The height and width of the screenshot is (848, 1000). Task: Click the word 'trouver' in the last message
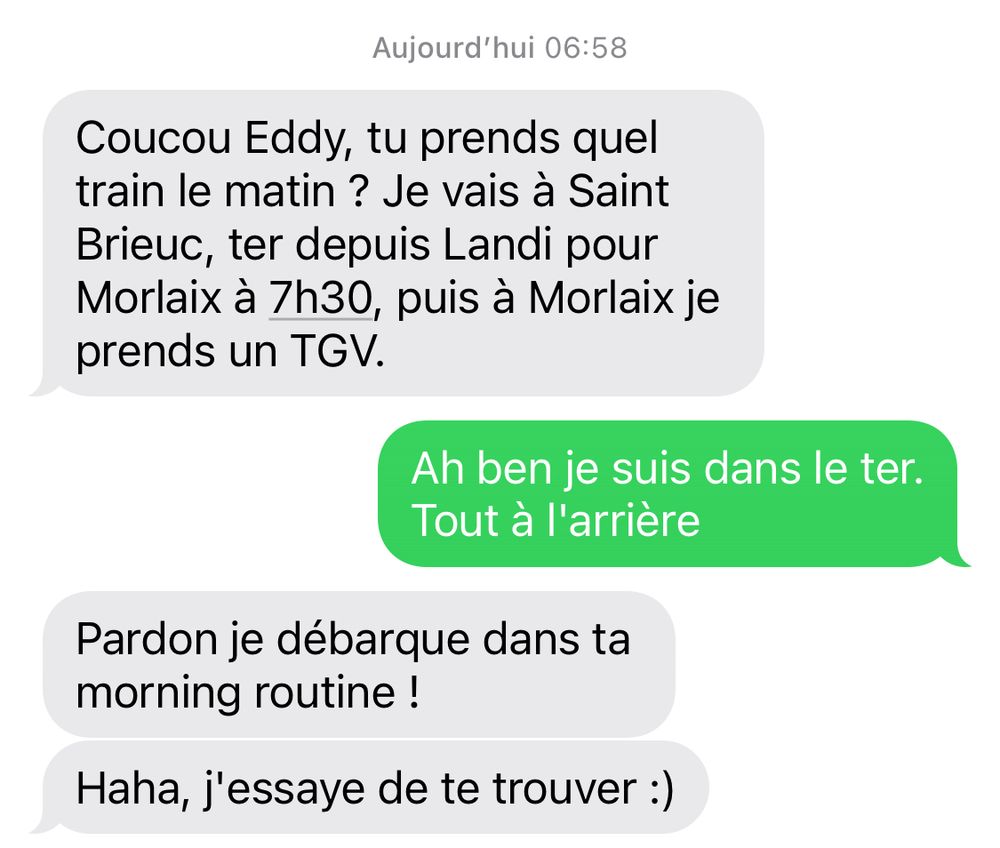point(564,789)
